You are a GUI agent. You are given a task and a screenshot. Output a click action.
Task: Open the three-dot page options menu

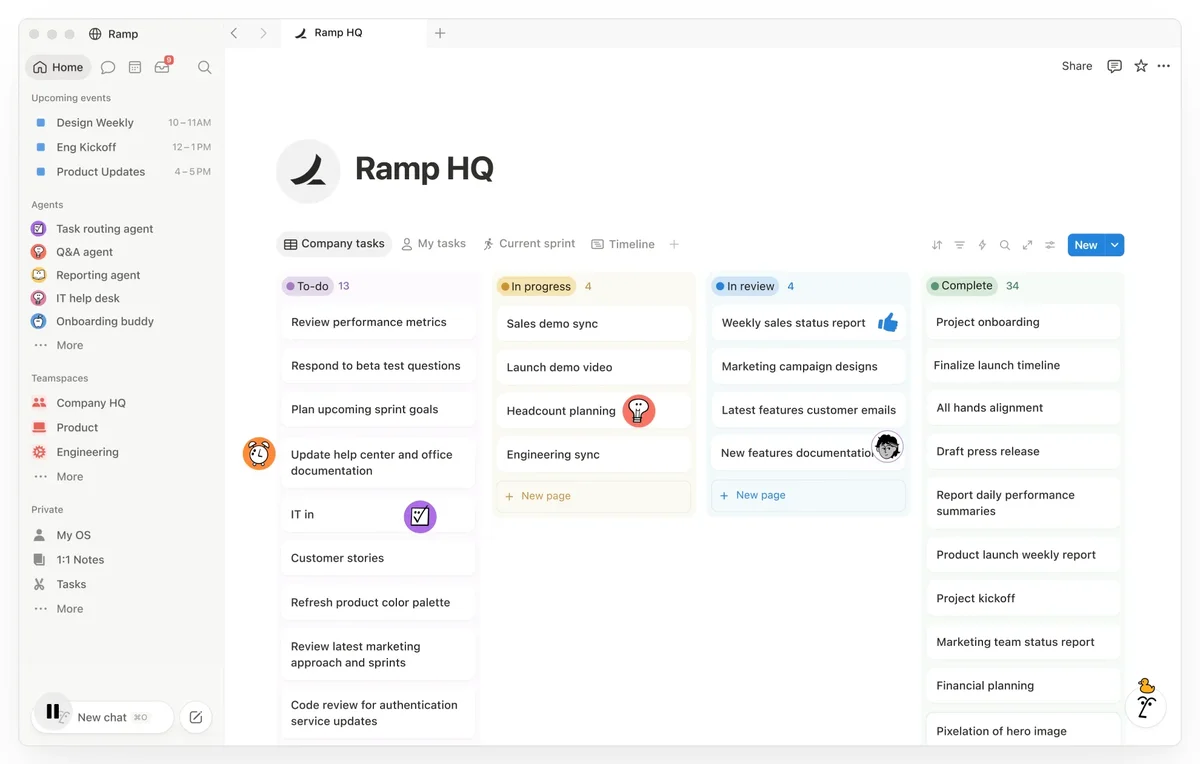click(1164, 66)
